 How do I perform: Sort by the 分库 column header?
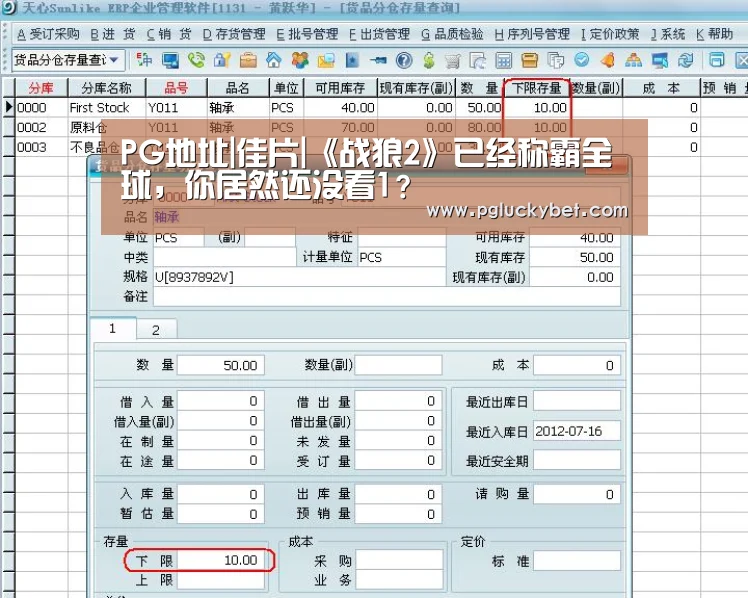[41, 88]
